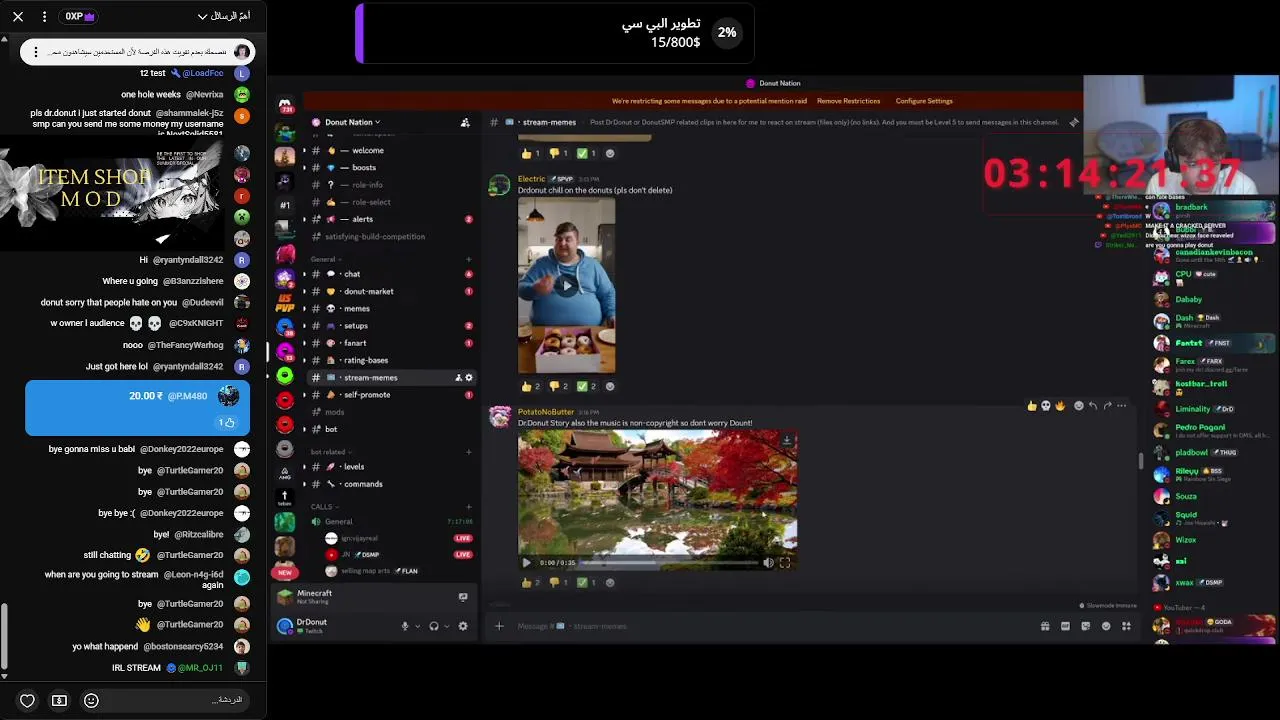Open the 0XP points badge
The height and width of the screenshot is (720, 1280).
(80, 17)
